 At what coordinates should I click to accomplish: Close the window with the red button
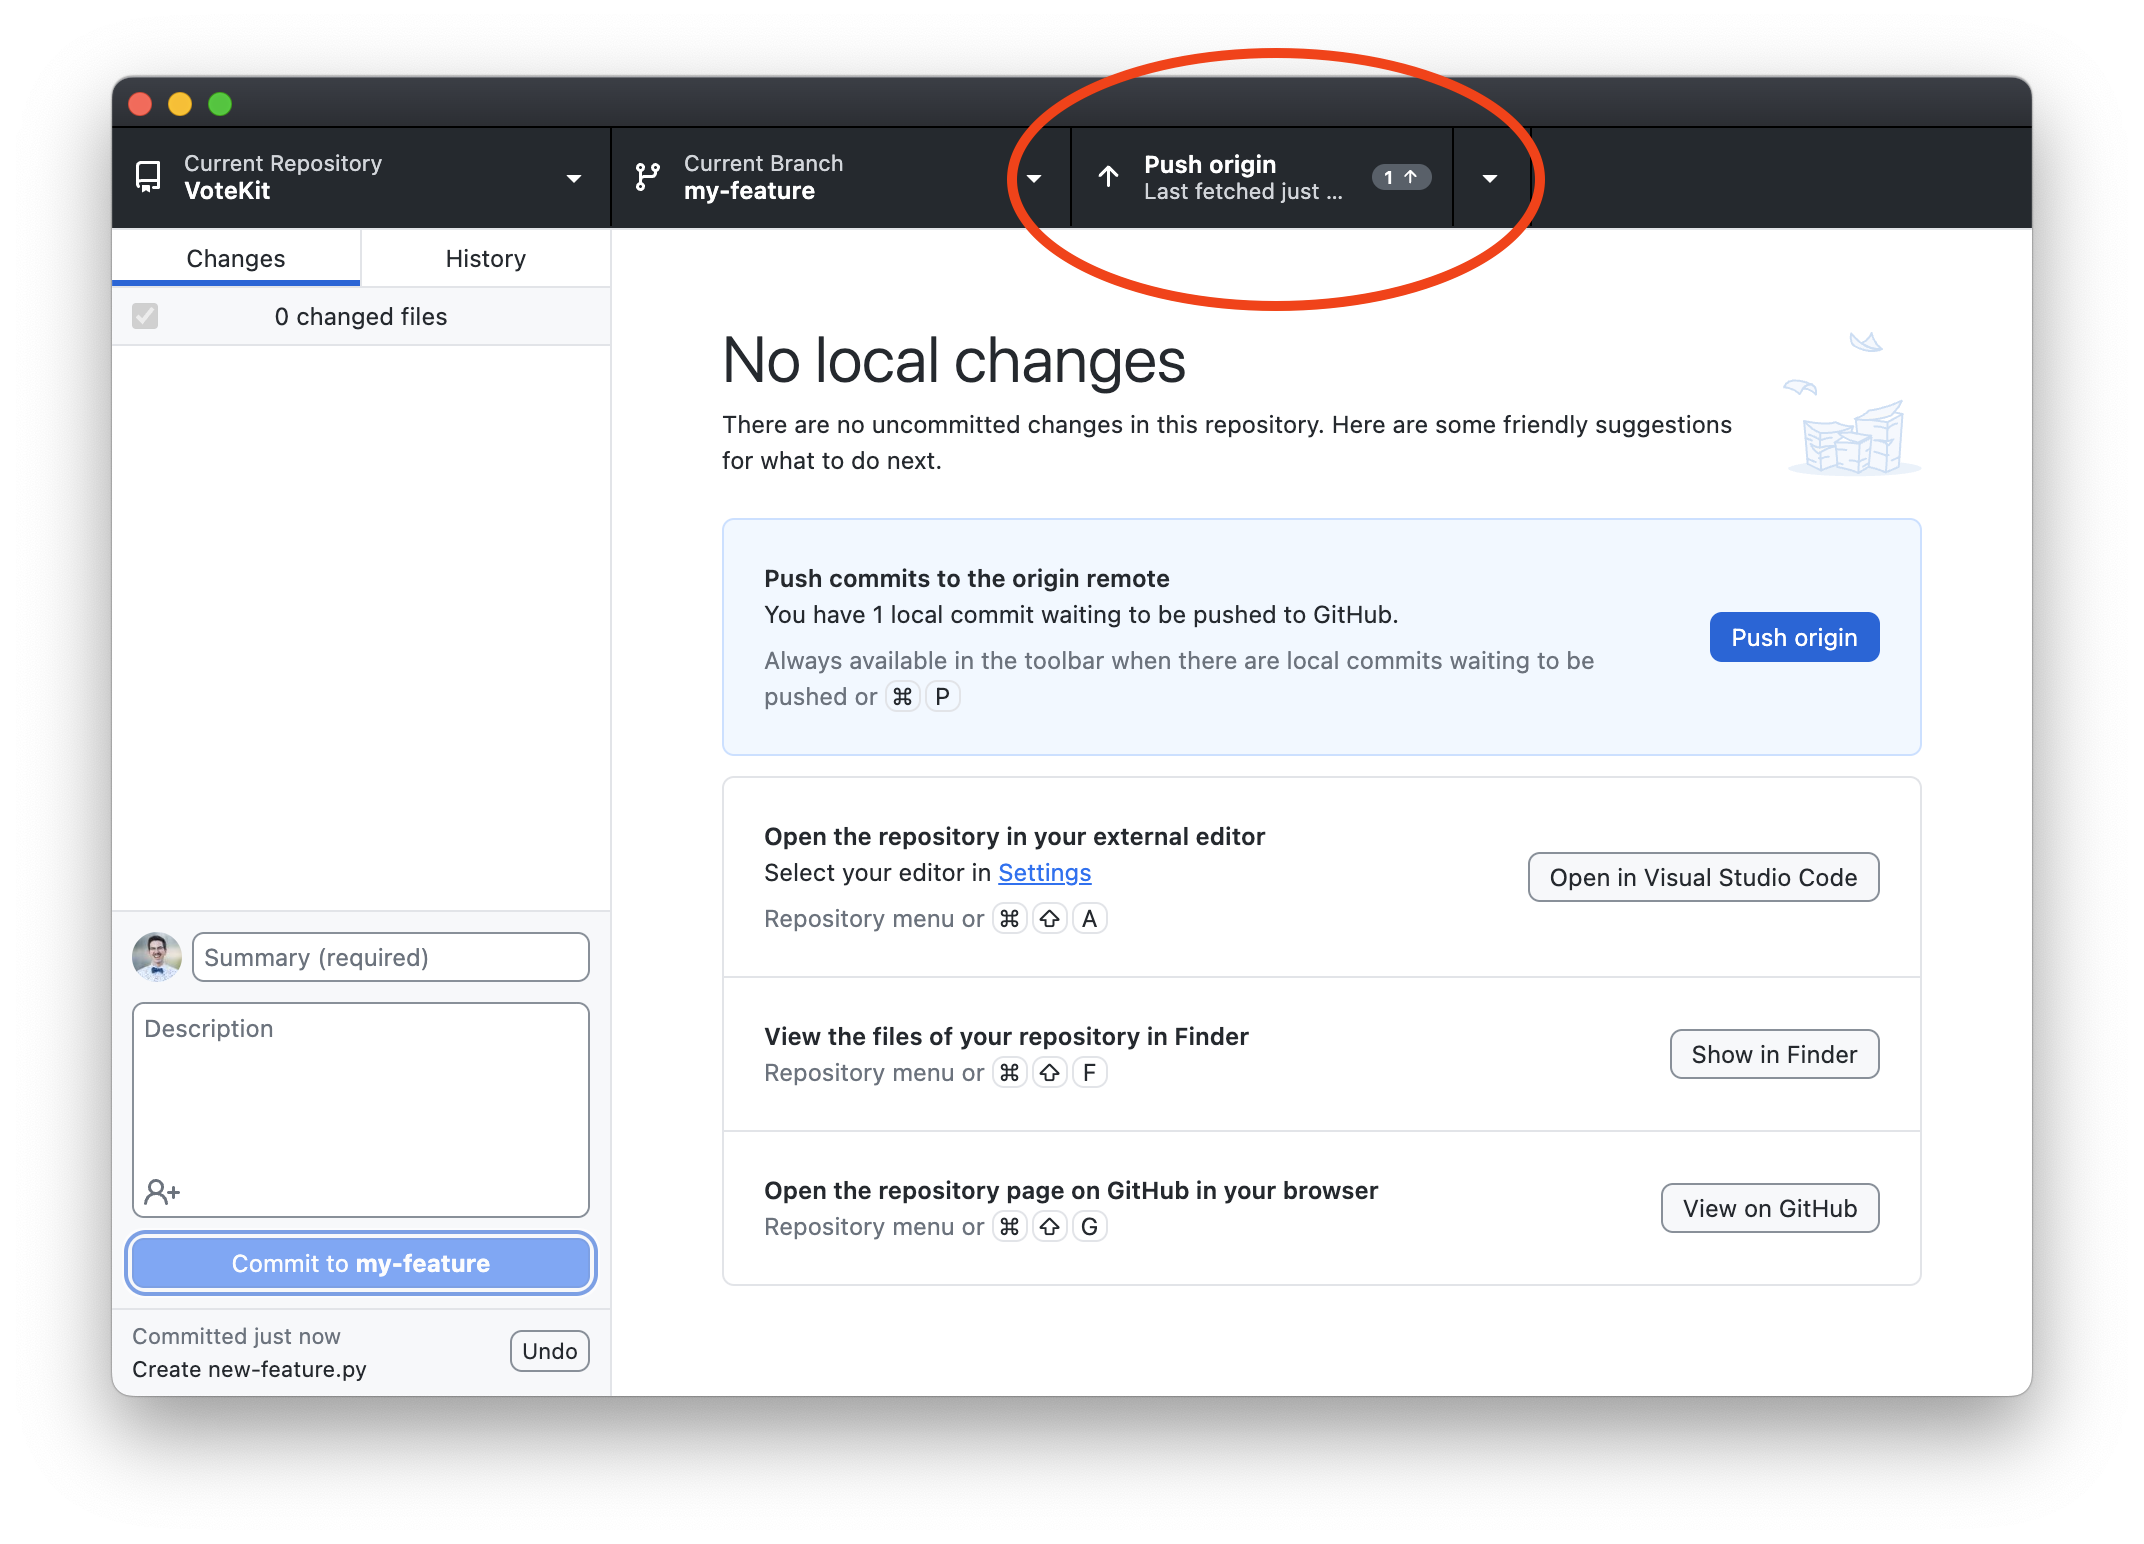(x=140, y=104)
